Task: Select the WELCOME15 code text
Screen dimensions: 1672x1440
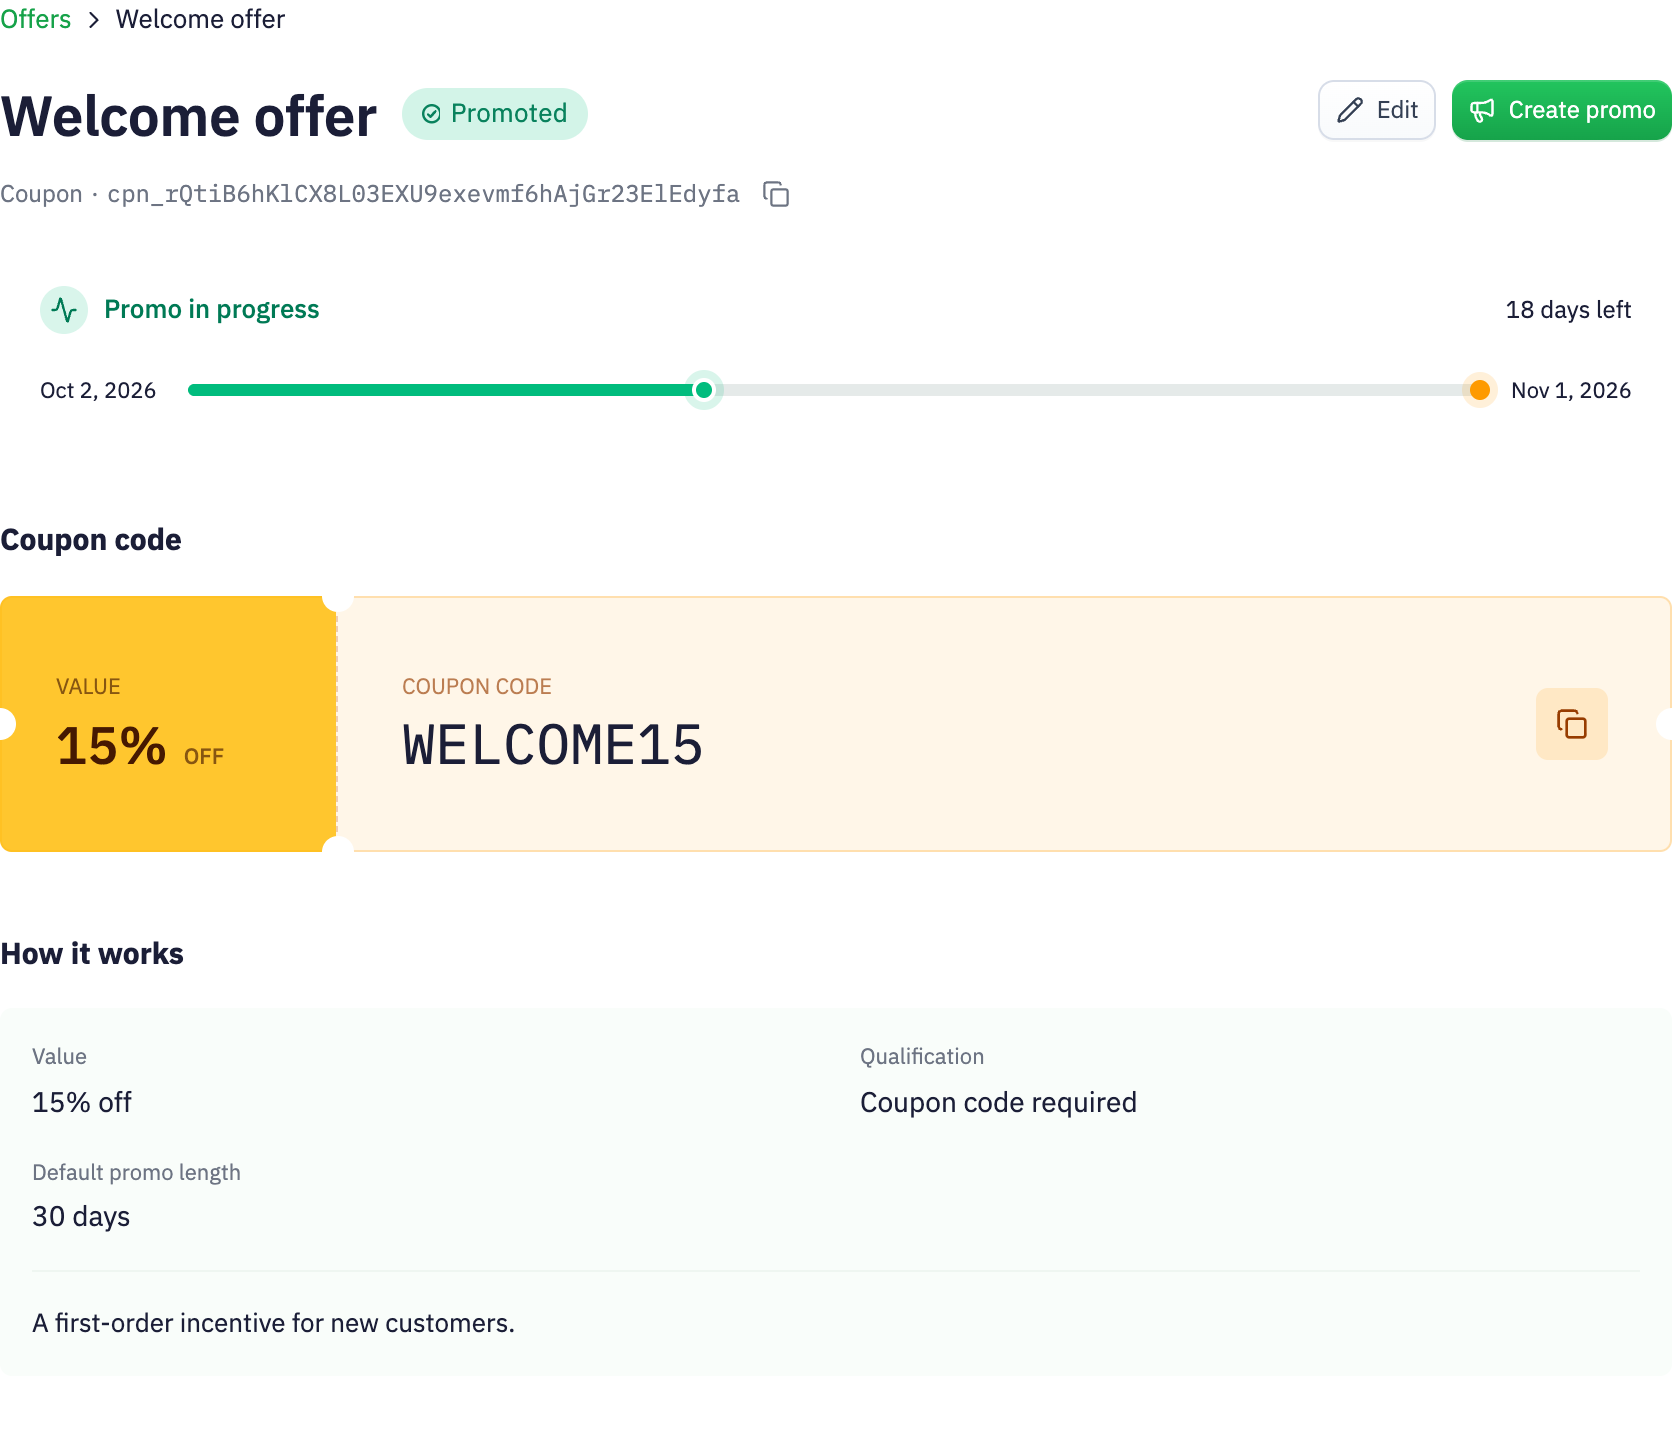Action: (x=553, y=746)
